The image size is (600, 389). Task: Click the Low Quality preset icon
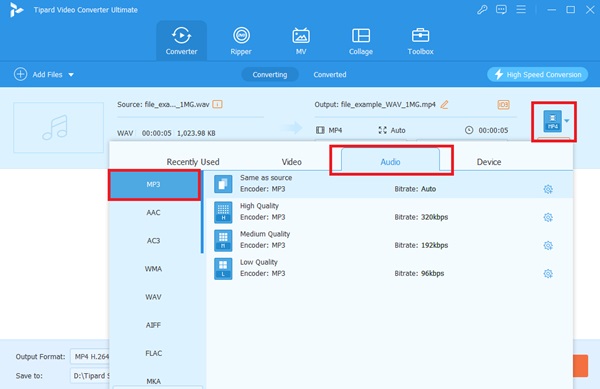(223, 269)
